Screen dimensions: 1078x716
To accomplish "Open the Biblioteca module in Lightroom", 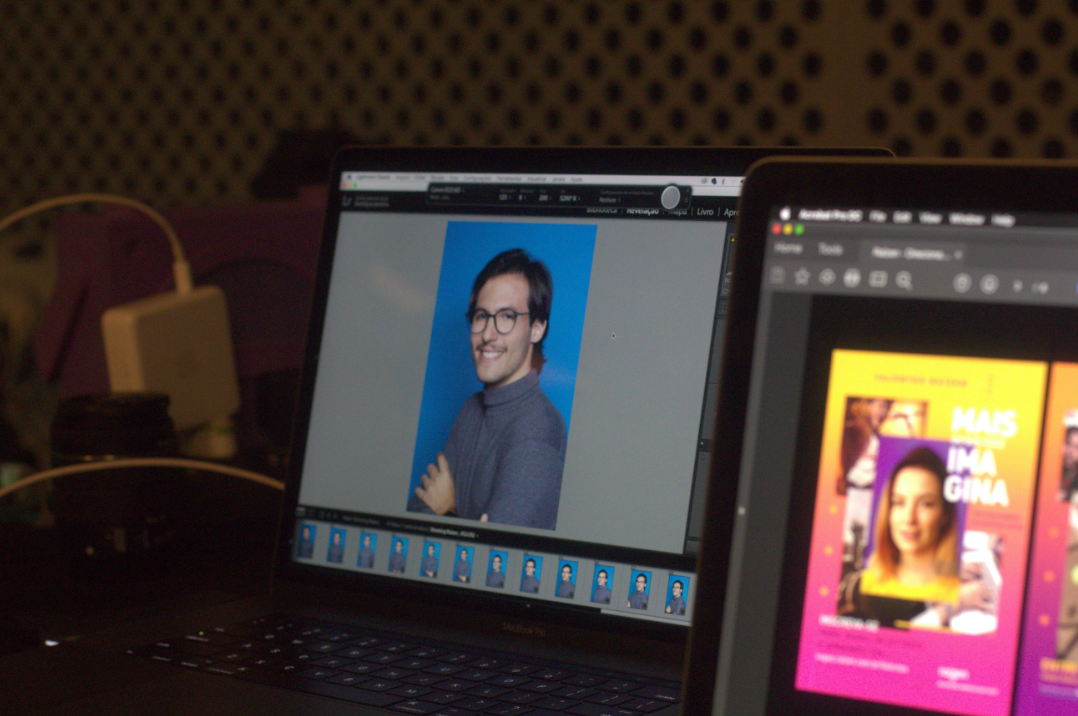I will tap(602, 210).
